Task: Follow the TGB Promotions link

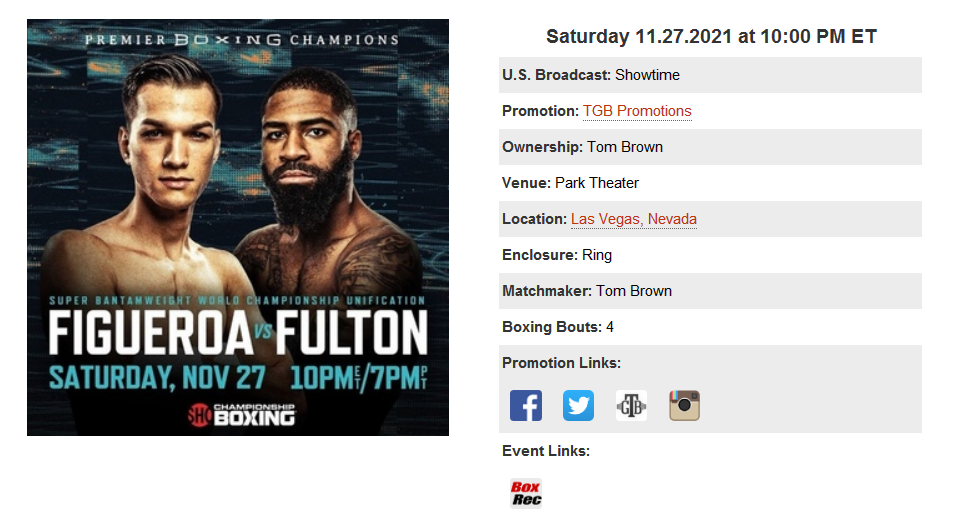Action: click(637, 111)
